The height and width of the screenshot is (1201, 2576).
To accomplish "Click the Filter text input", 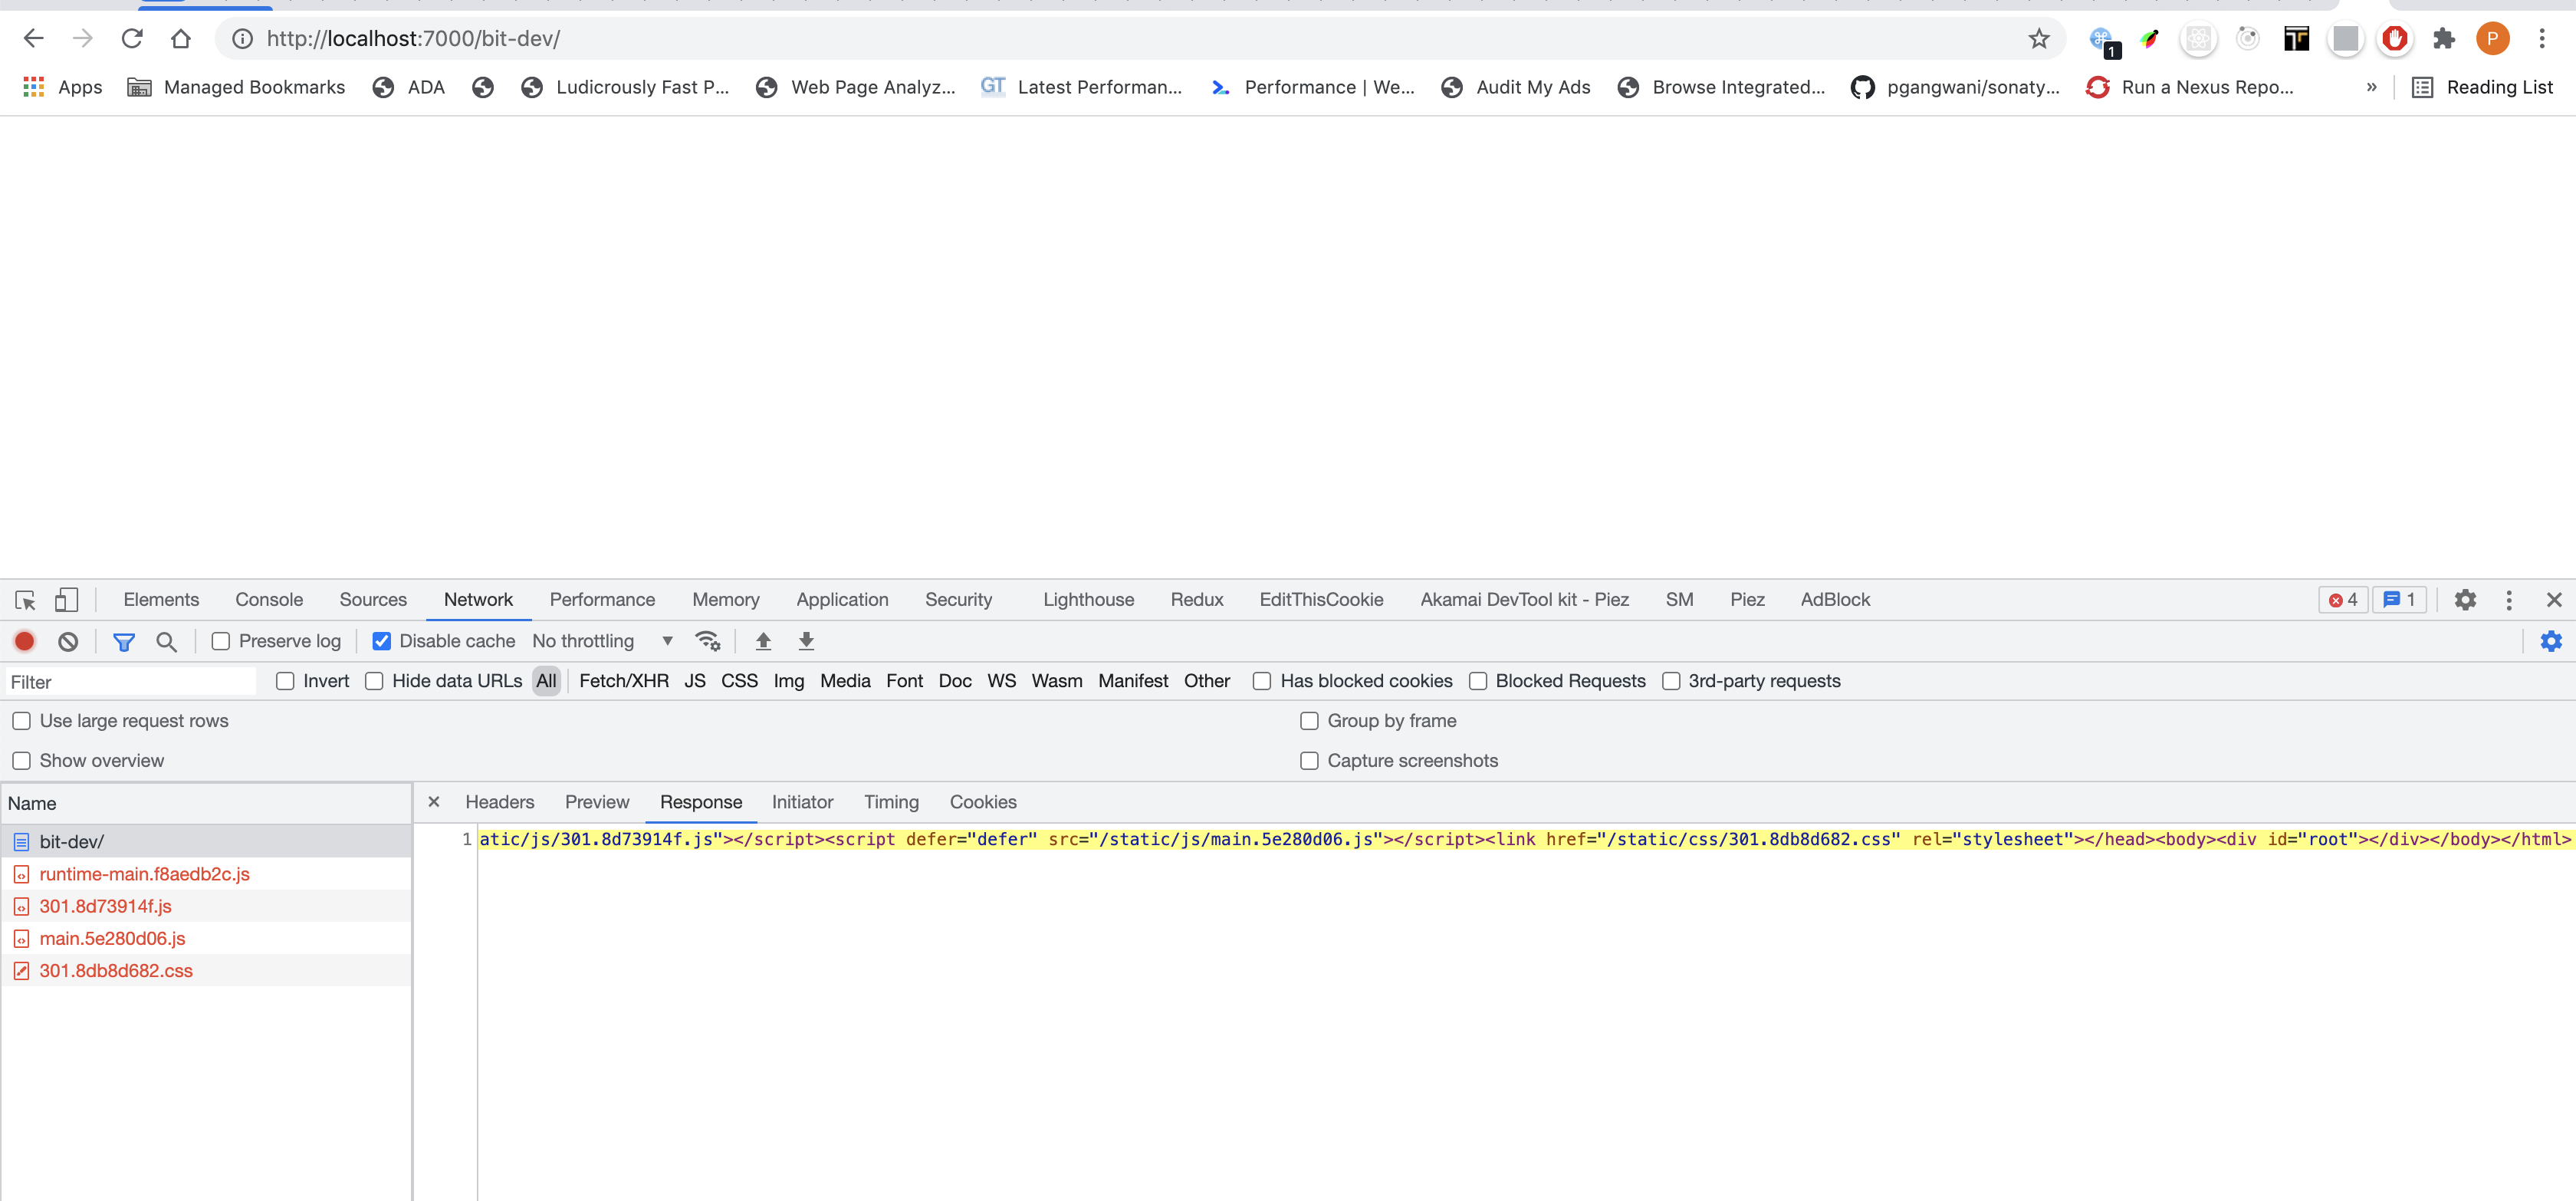I will click(x=130, y=682).
